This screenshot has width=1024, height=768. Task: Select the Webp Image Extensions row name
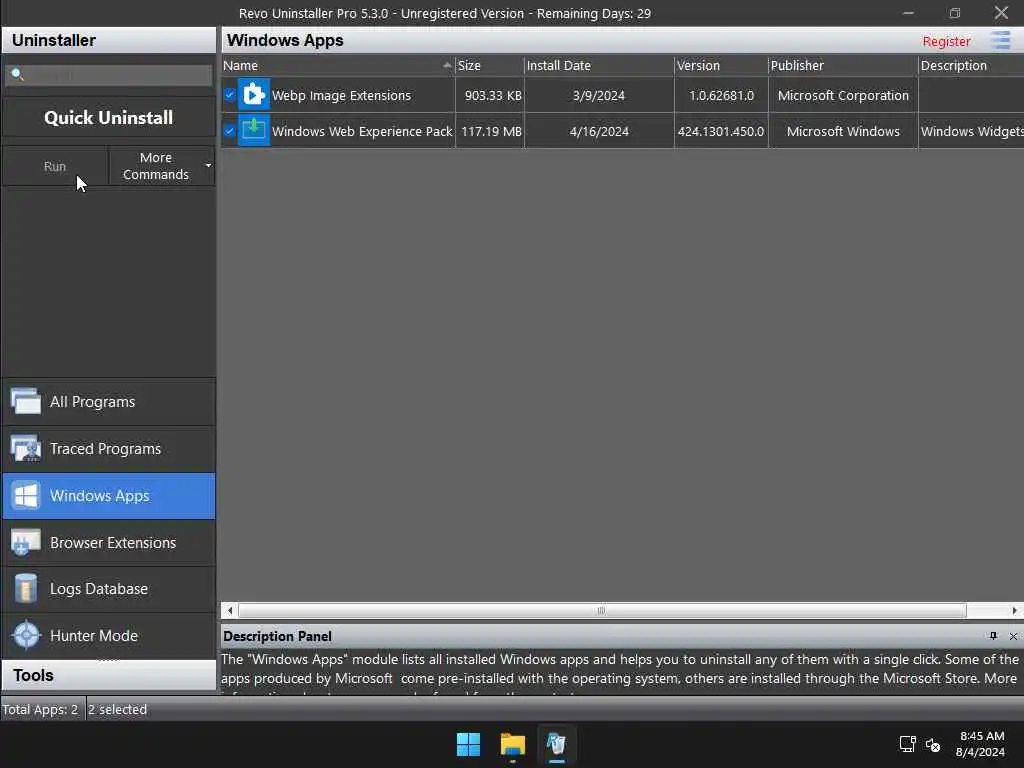pyautogui.click(x=341, y=95)
